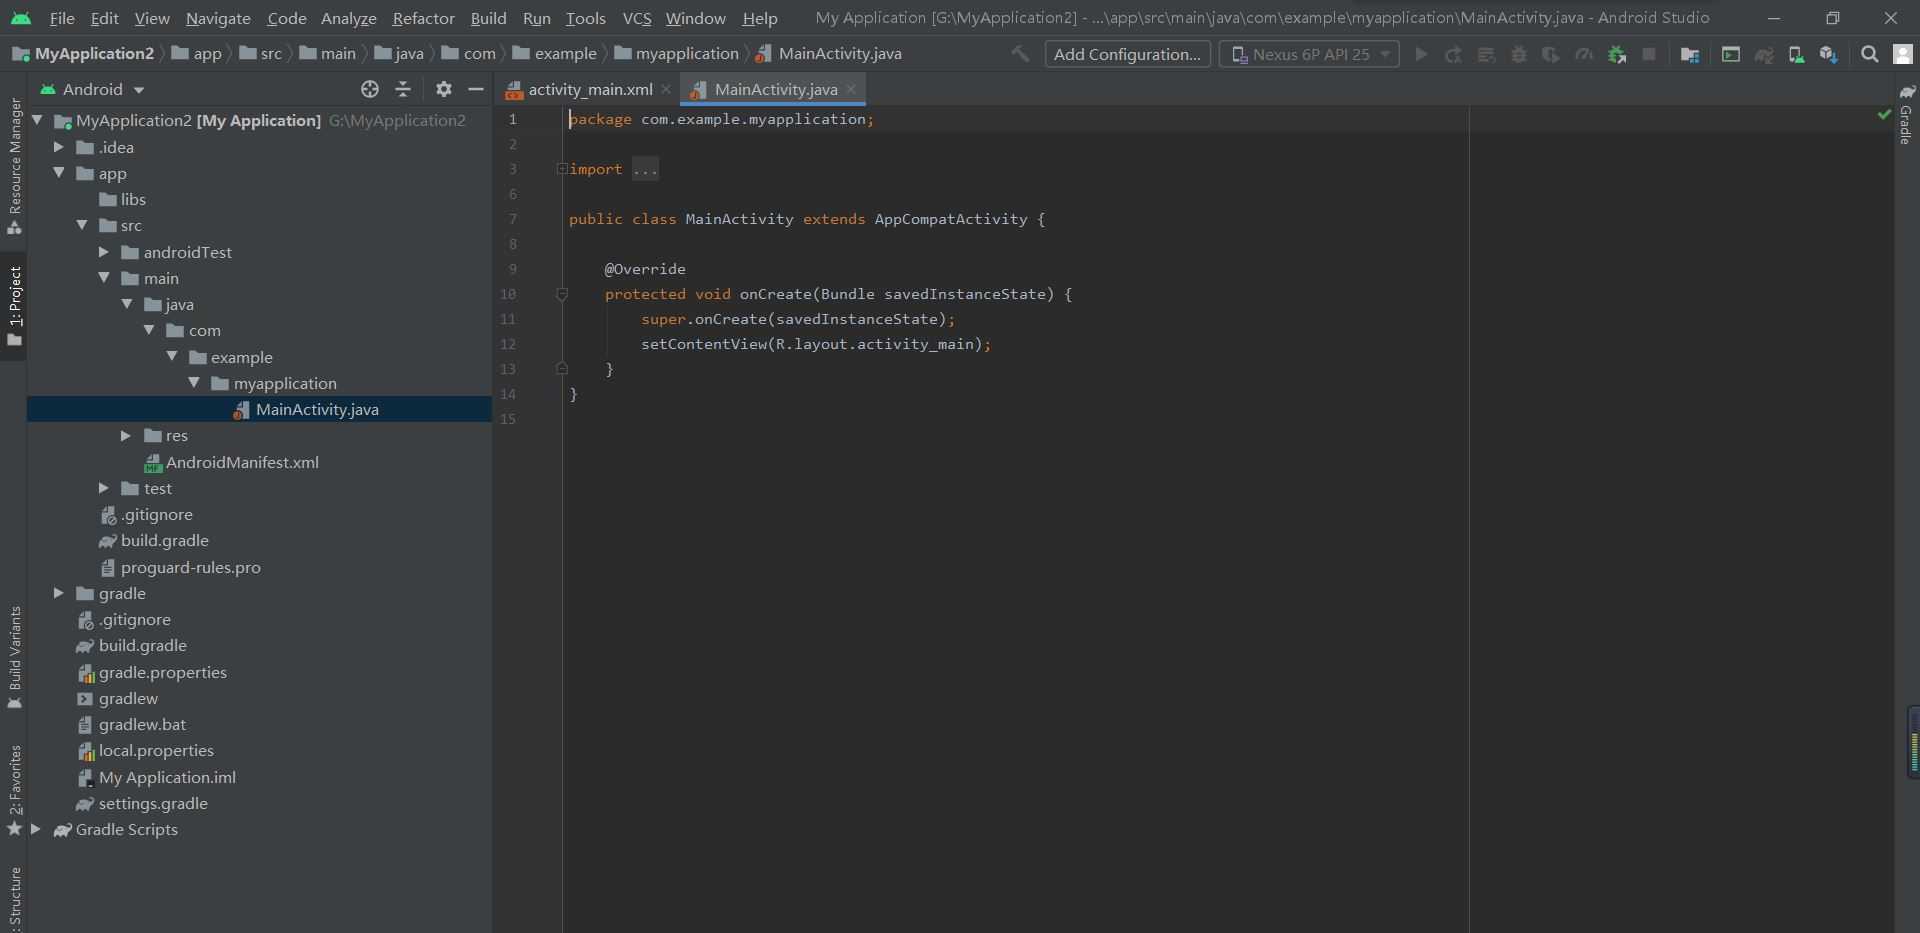Click the Run Anything toolbar icon

pos(1731,54)
